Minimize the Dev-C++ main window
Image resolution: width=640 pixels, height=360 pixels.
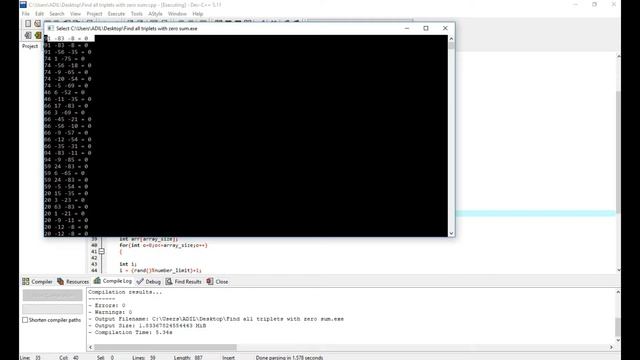575,4
